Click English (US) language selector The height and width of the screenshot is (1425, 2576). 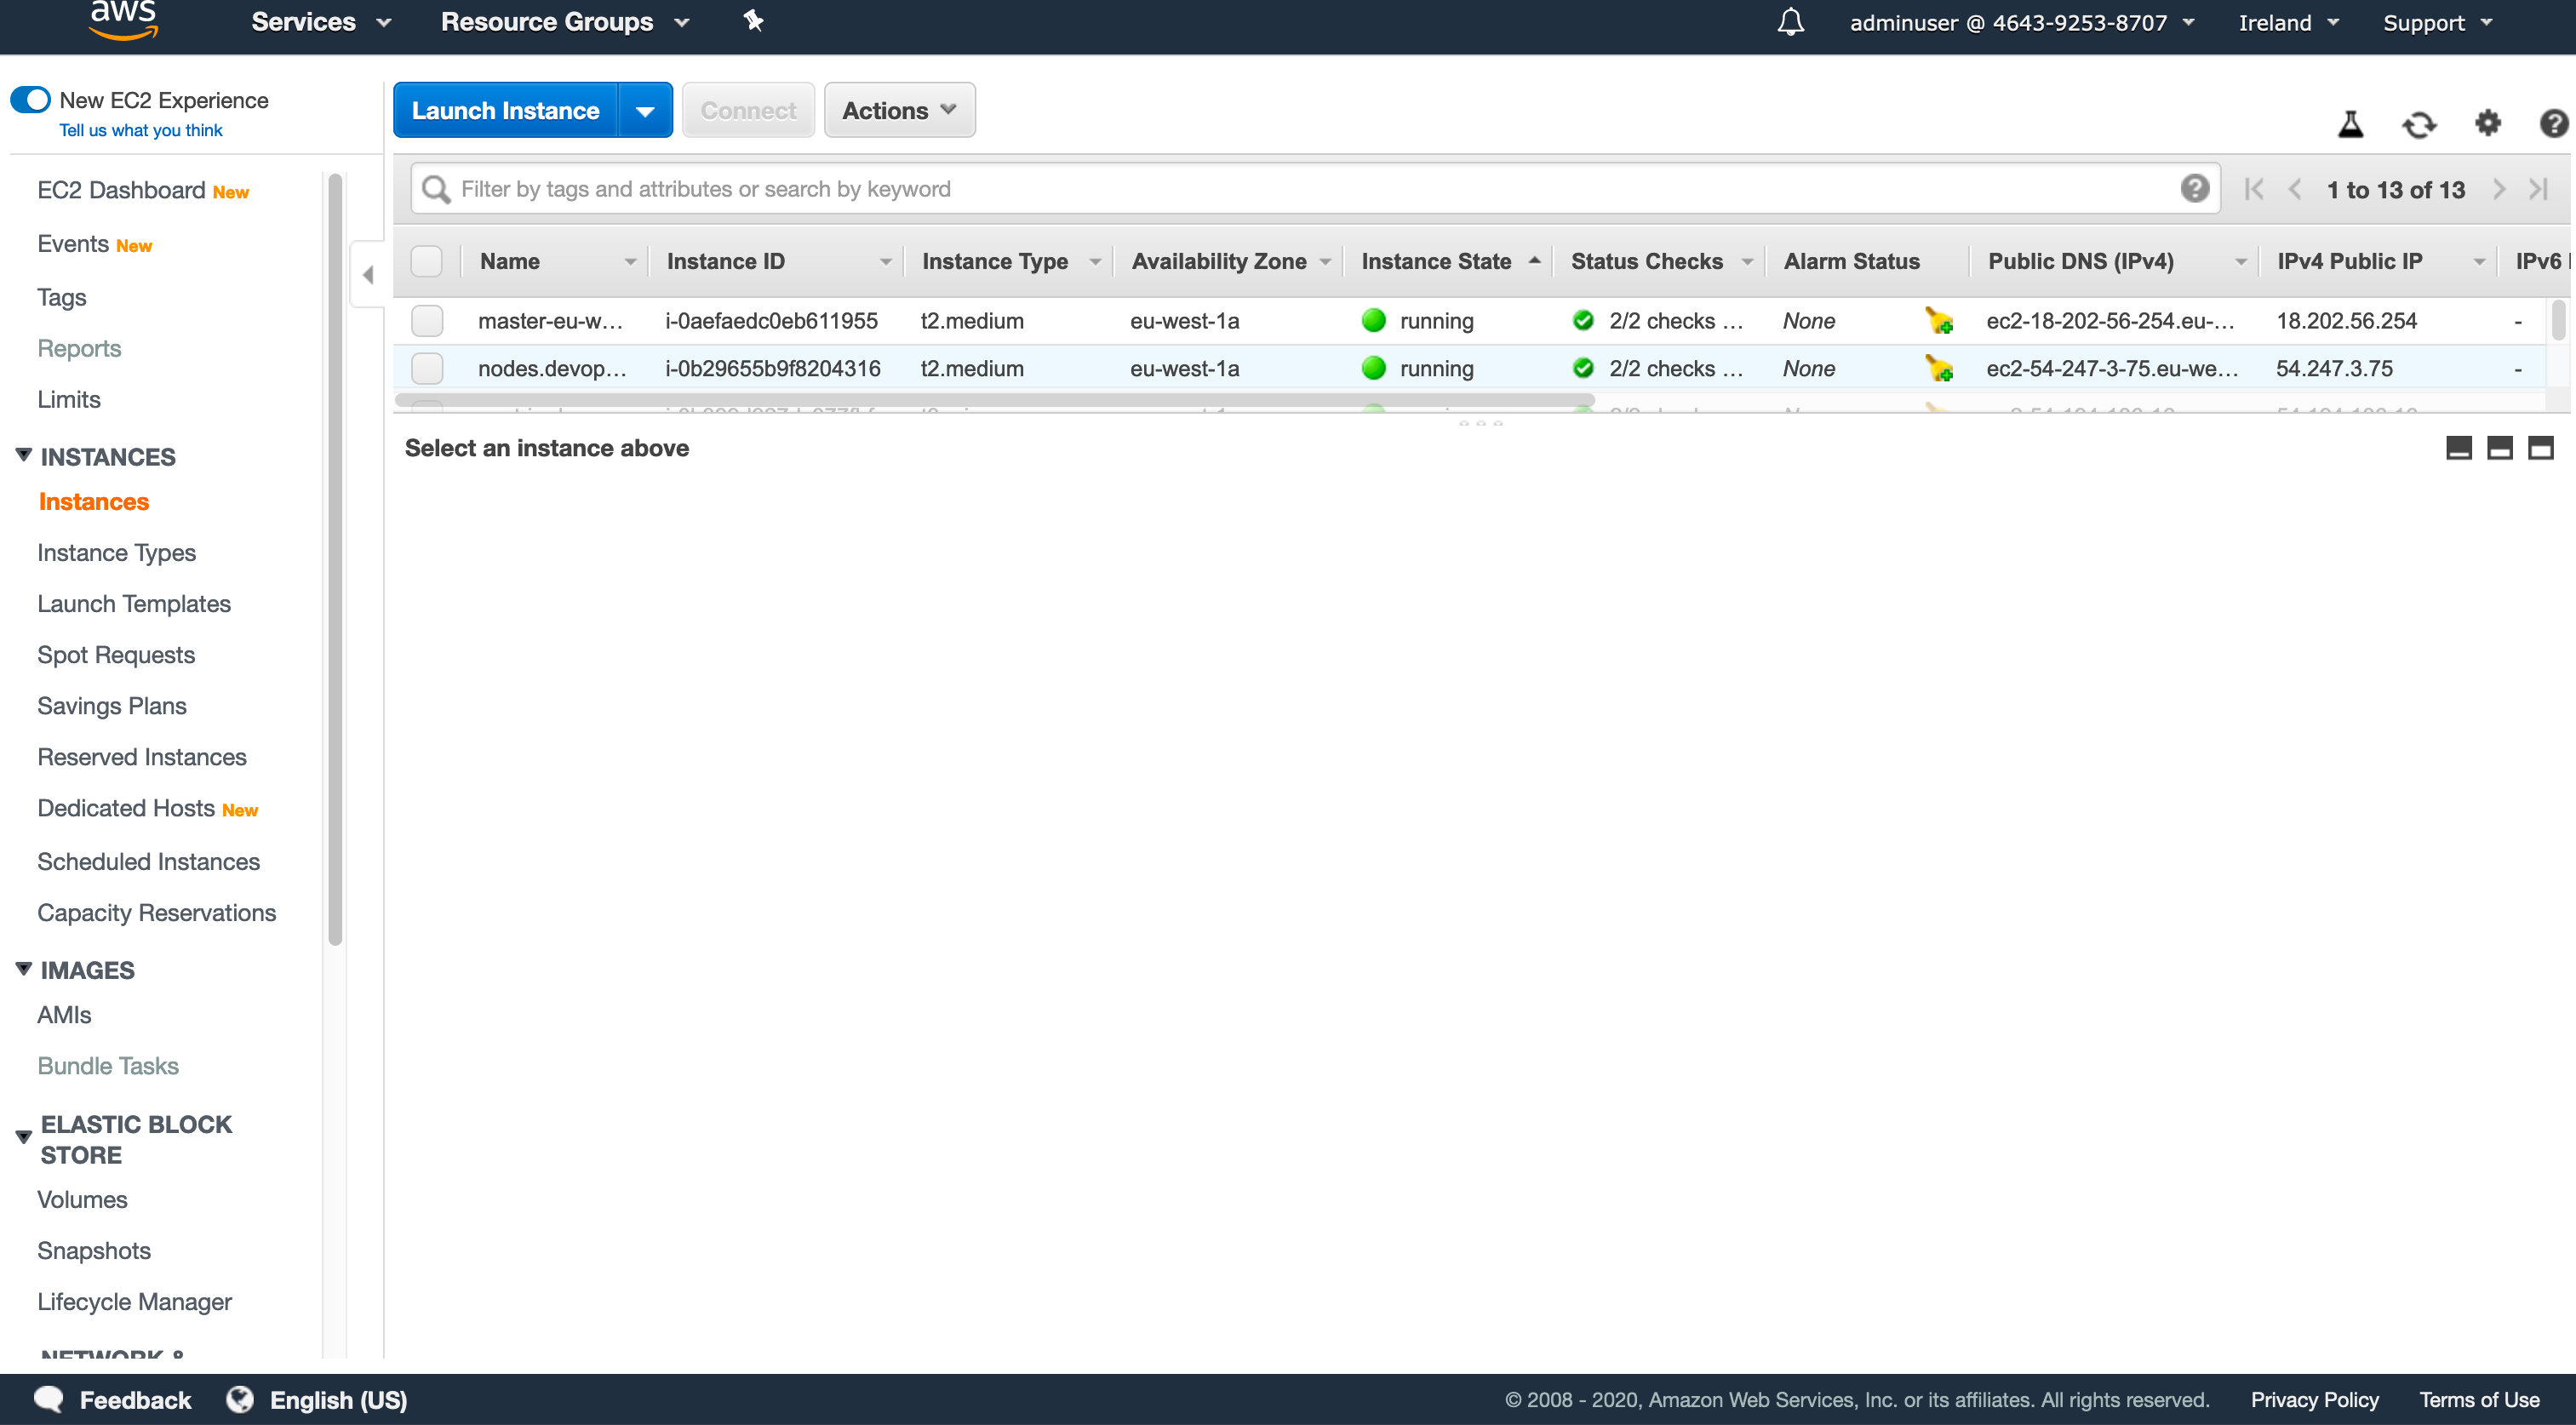pos(338,1399)
